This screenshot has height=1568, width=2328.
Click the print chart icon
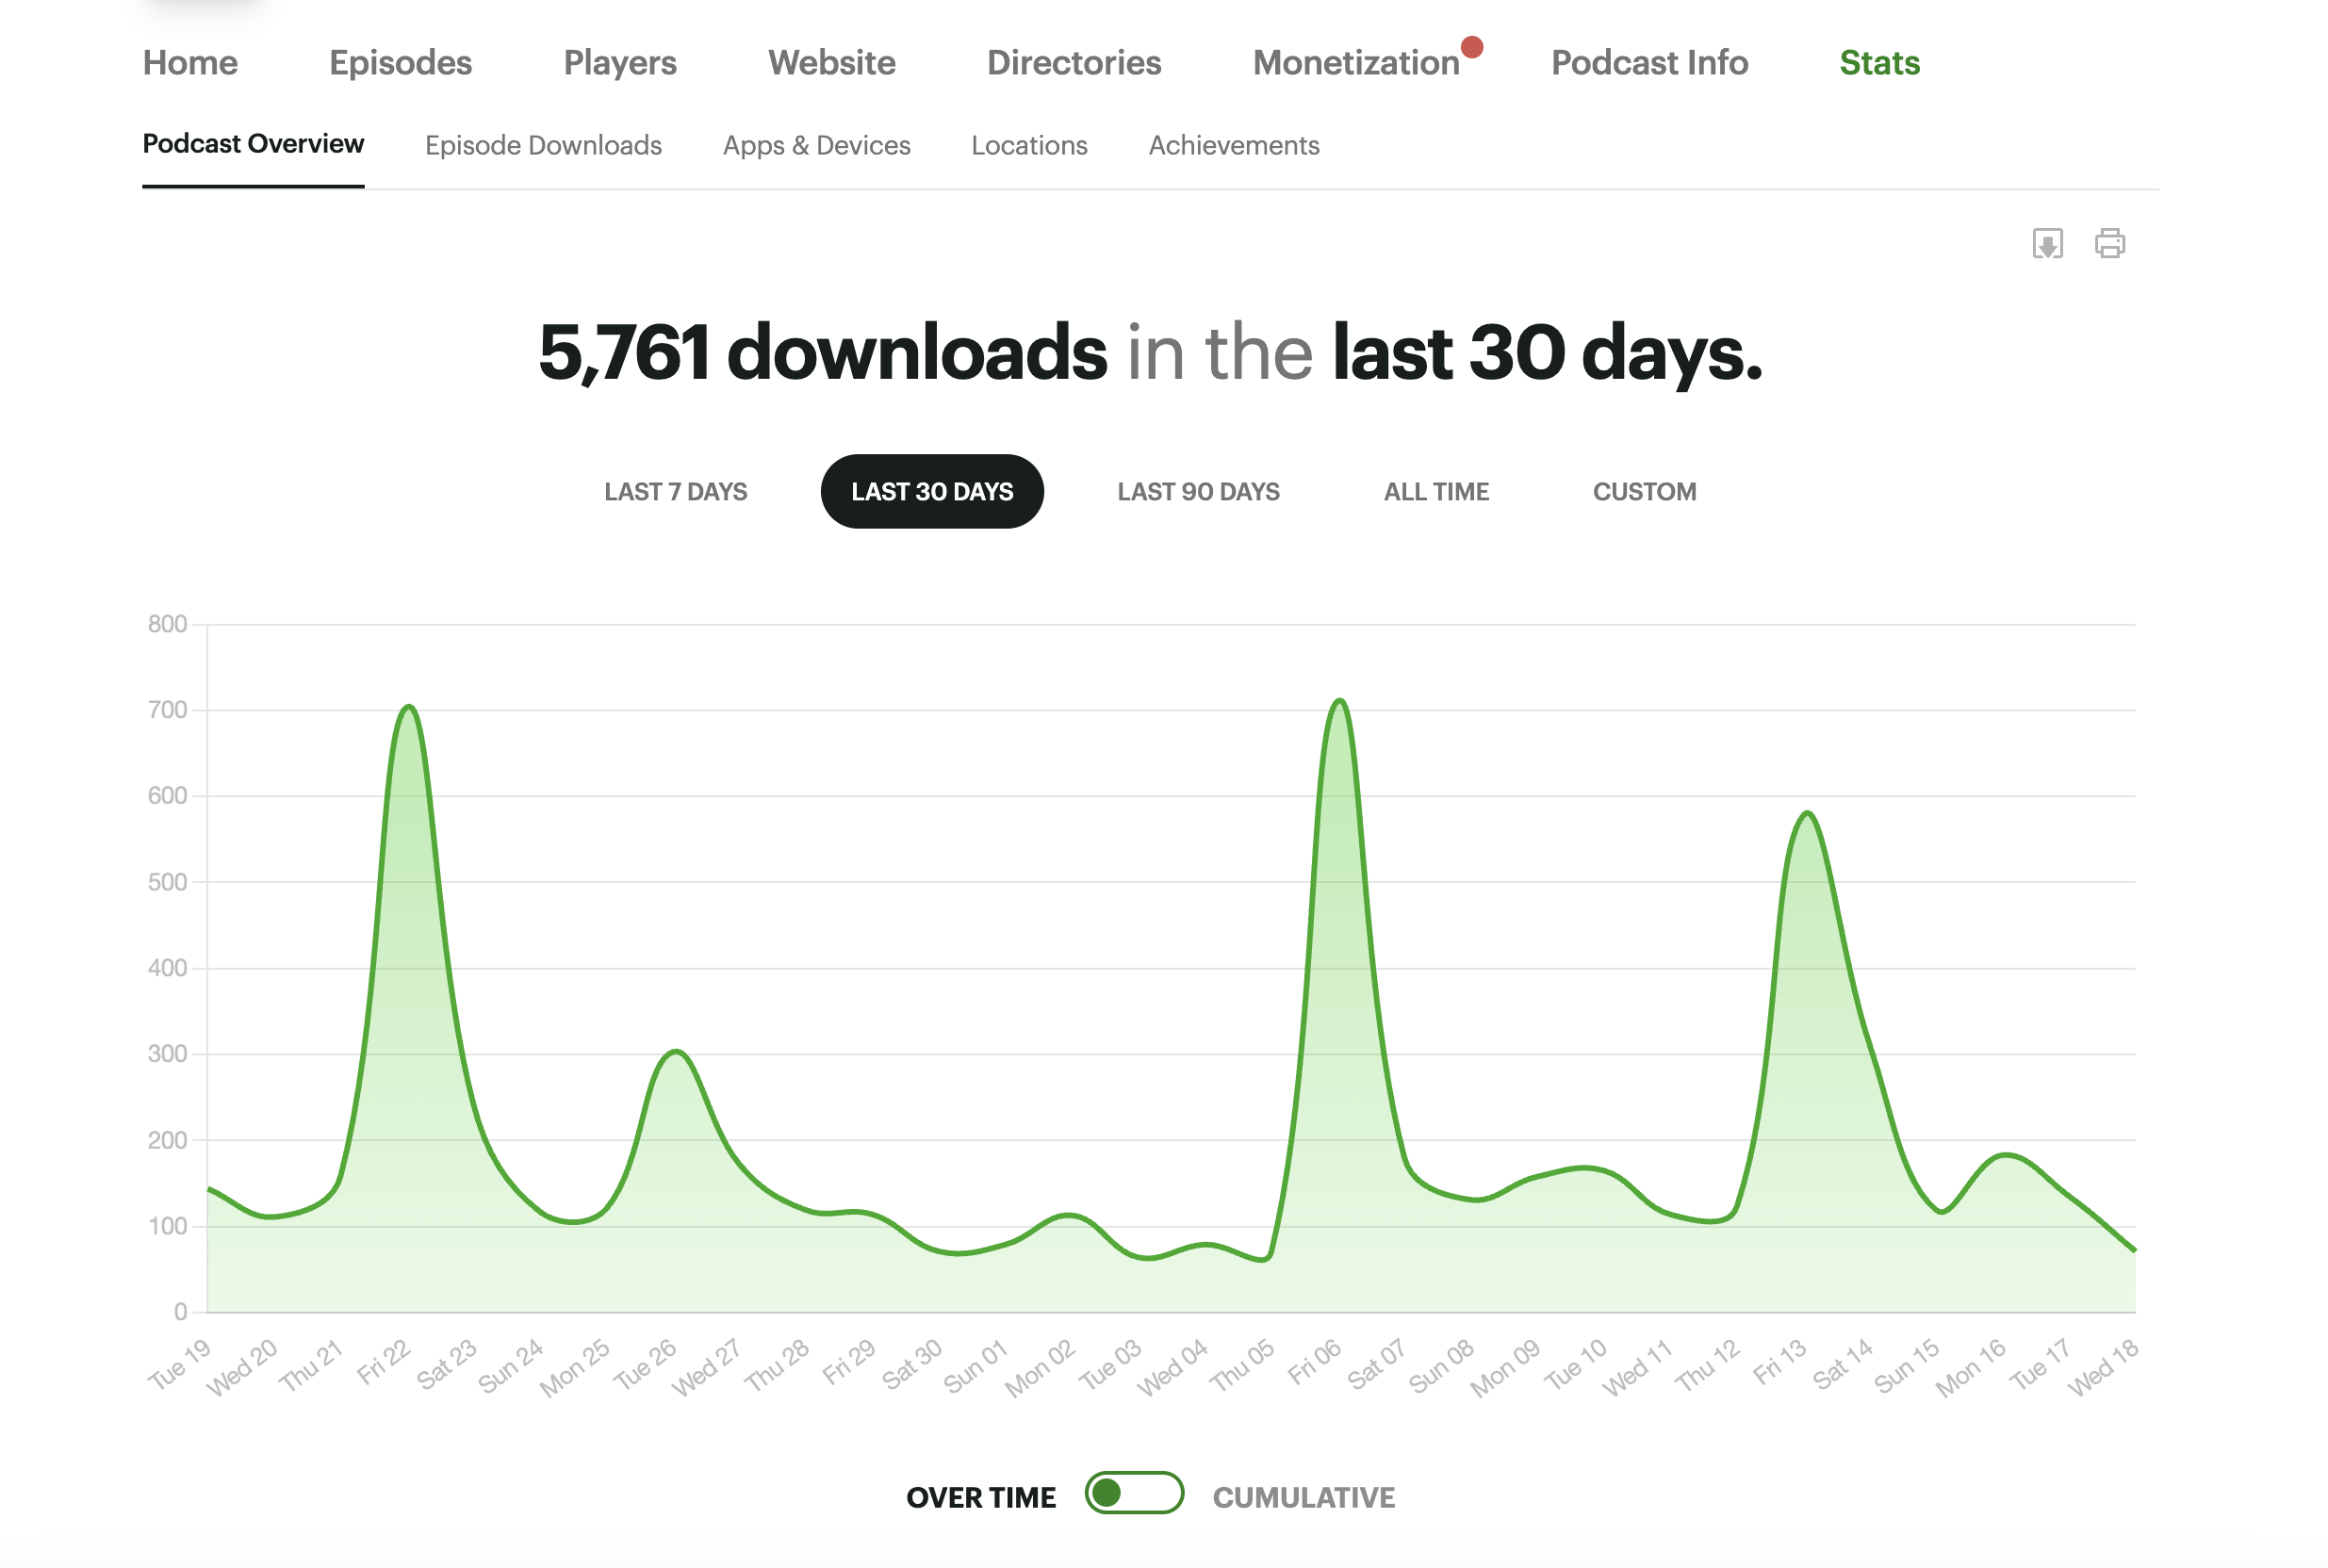2109,243
